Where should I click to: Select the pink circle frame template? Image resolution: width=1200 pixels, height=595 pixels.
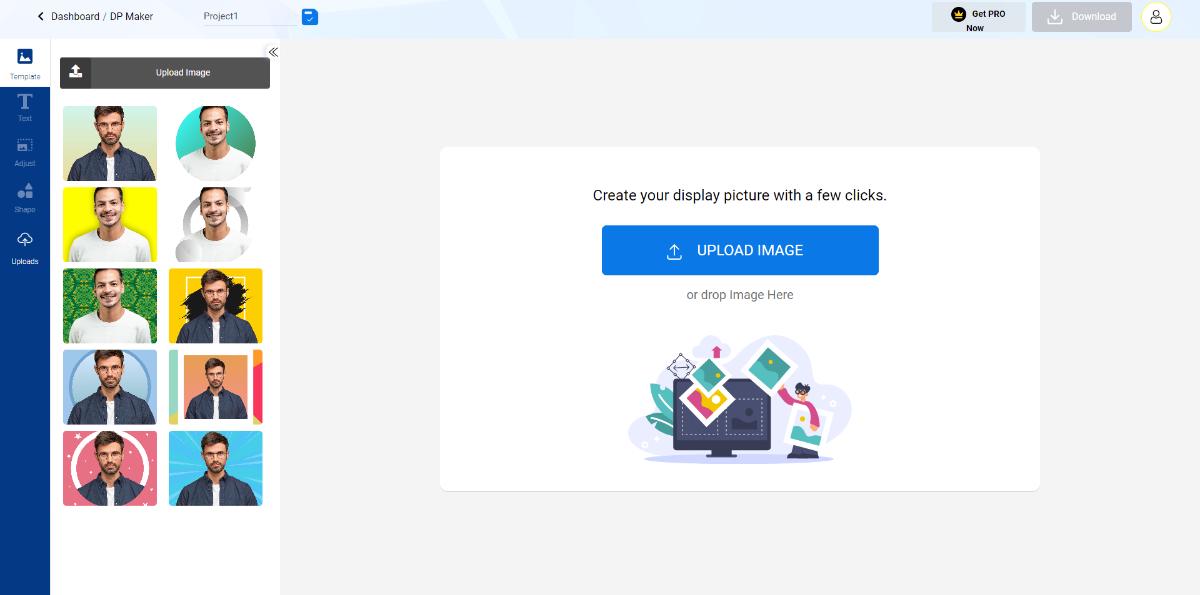coord(110,468)
